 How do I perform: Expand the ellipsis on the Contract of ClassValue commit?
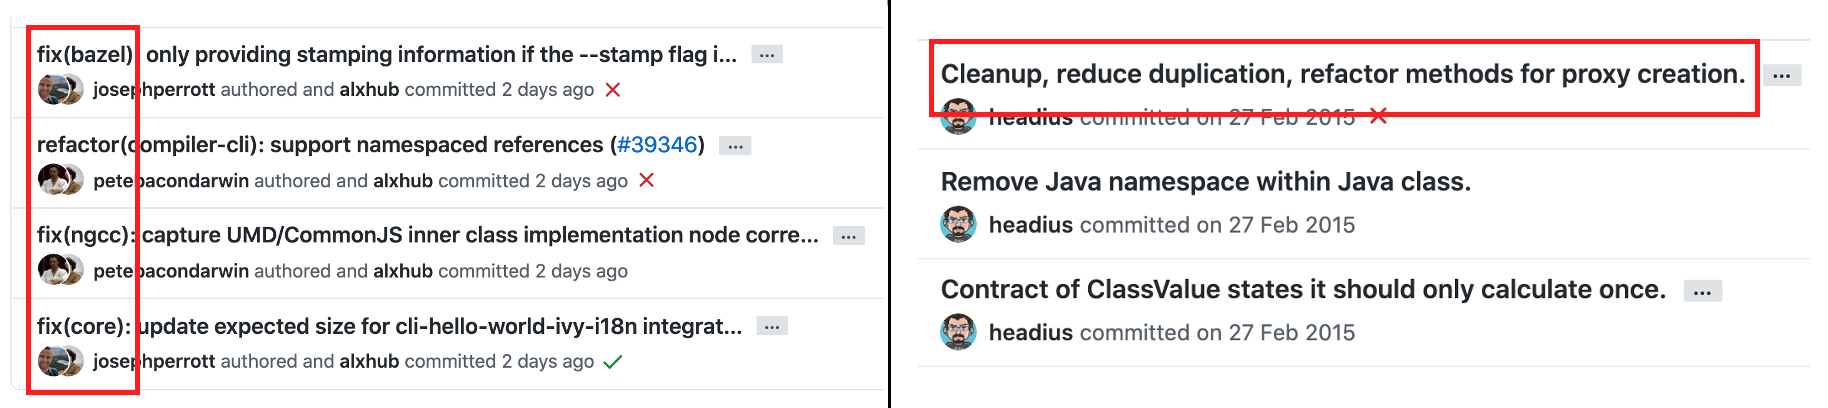coord(1702,291)
